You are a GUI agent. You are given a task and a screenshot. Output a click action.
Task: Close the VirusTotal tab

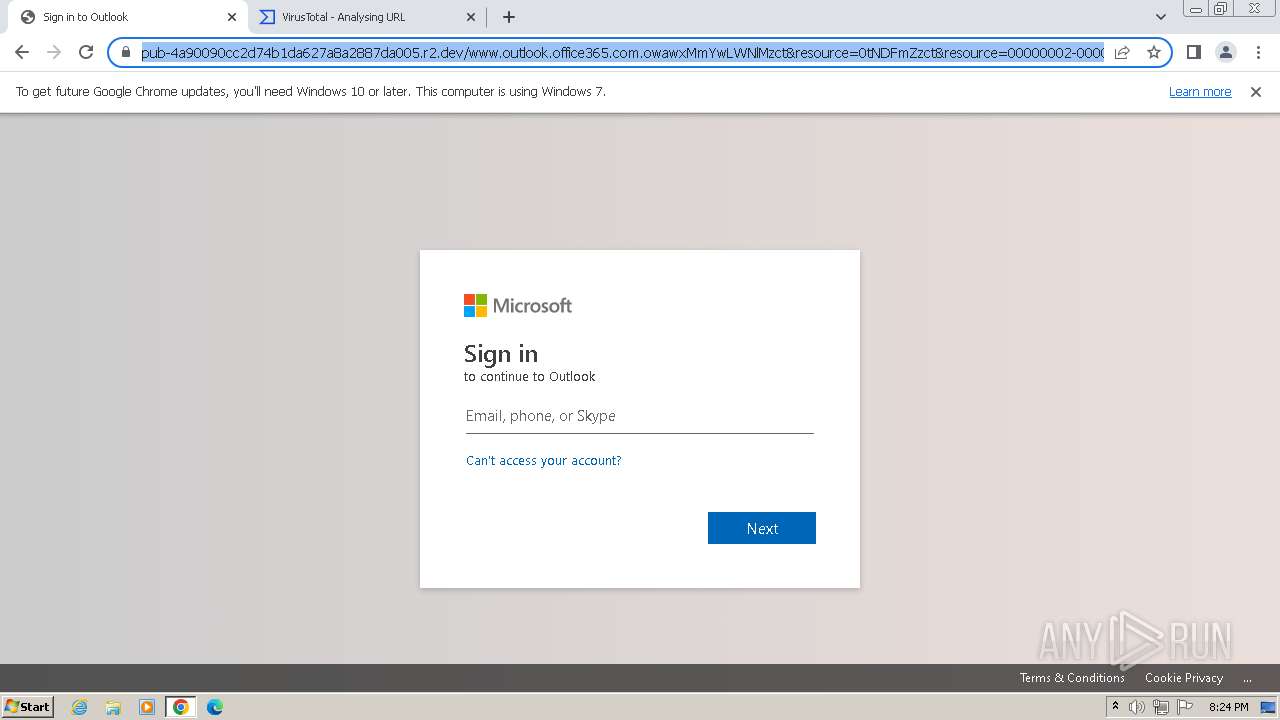pyautogui.click(x=471, y=17)
